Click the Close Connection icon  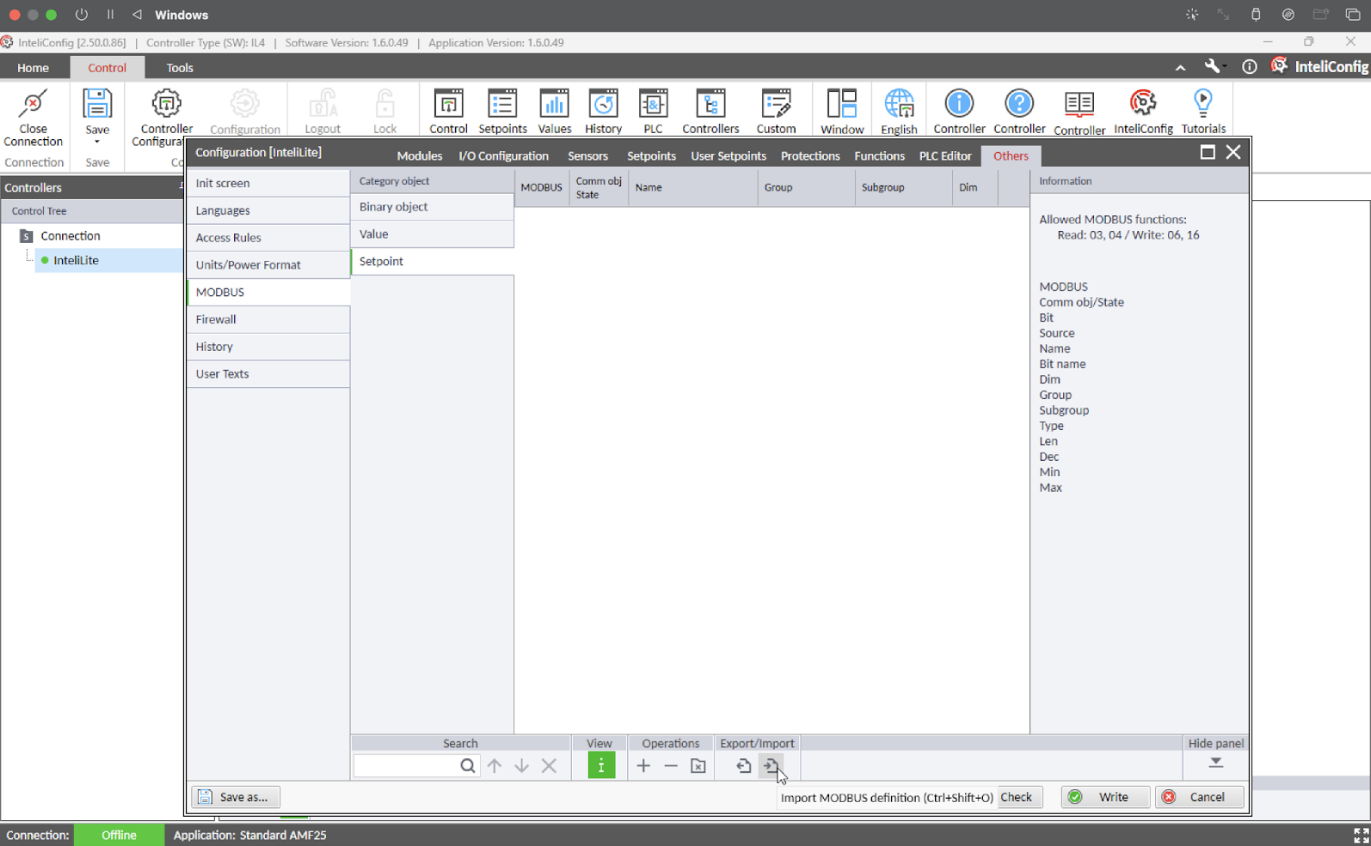click(33, 104)
